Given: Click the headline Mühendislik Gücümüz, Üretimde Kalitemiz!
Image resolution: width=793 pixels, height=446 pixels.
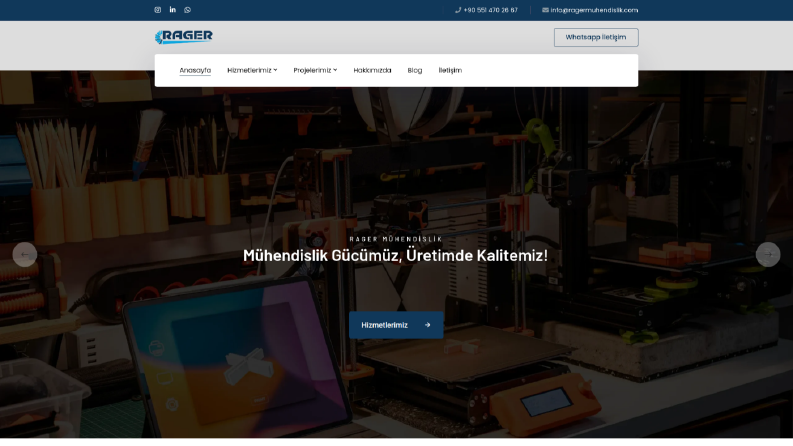Looking at the screenshot, I should (x=395, y=255).
